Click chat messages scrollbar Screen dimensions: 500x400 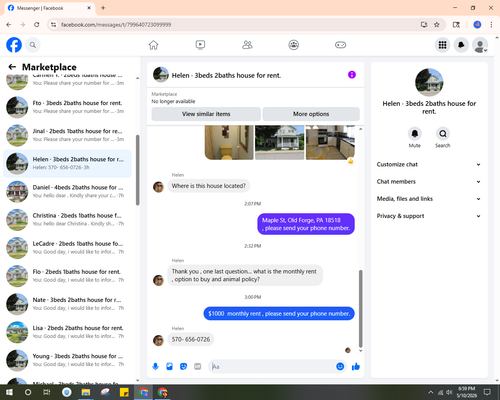point(361,309)
